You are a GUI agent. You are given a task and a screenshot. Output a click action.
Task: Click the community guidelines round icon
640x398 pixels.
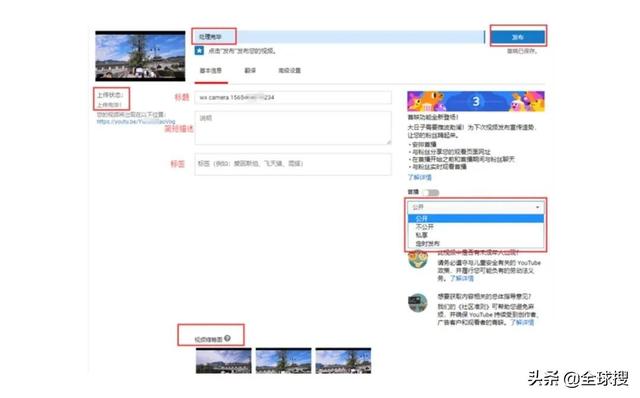(x=418, y=302)
